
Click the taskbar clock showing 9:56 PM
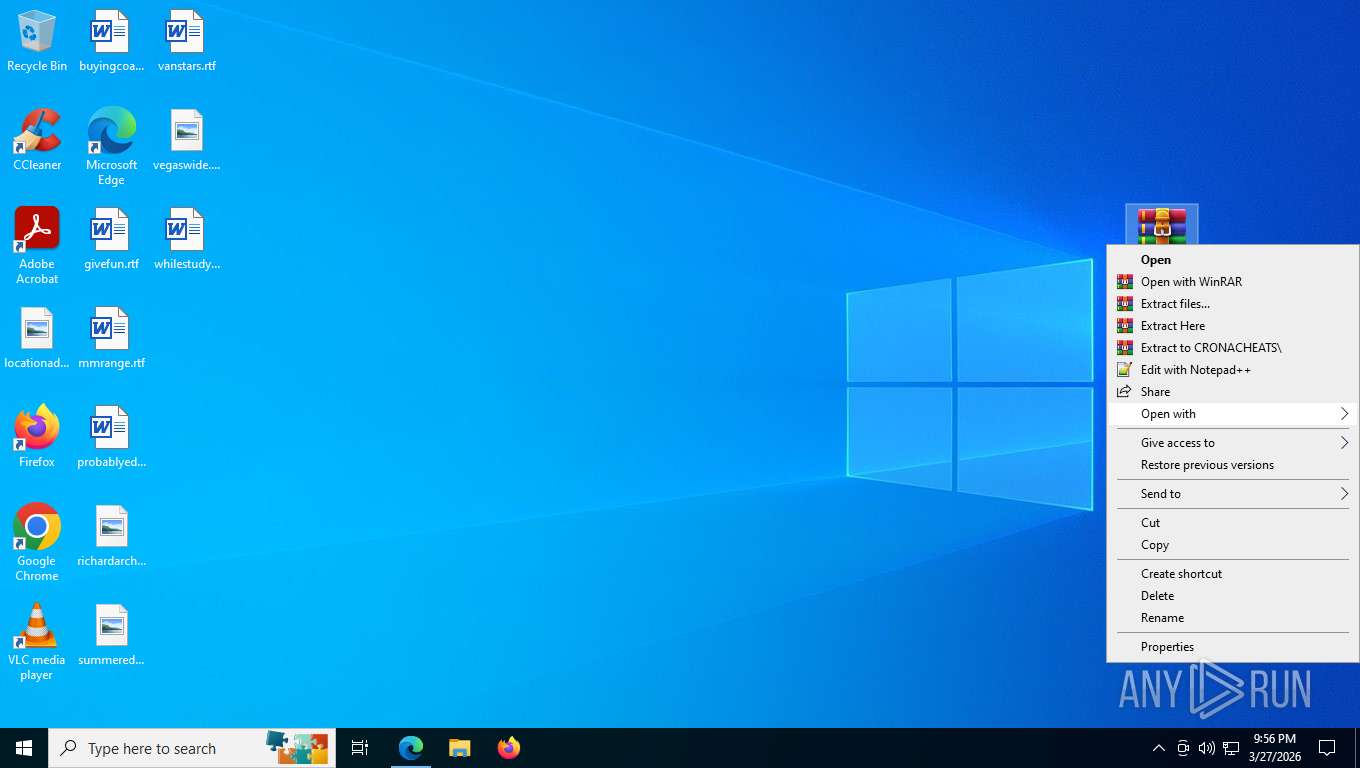[x=1274, y=748]
